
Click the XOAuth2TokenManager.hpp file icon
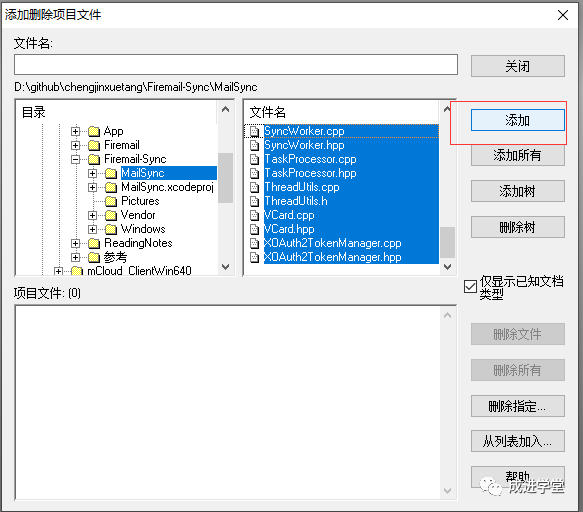coord(255,257)
